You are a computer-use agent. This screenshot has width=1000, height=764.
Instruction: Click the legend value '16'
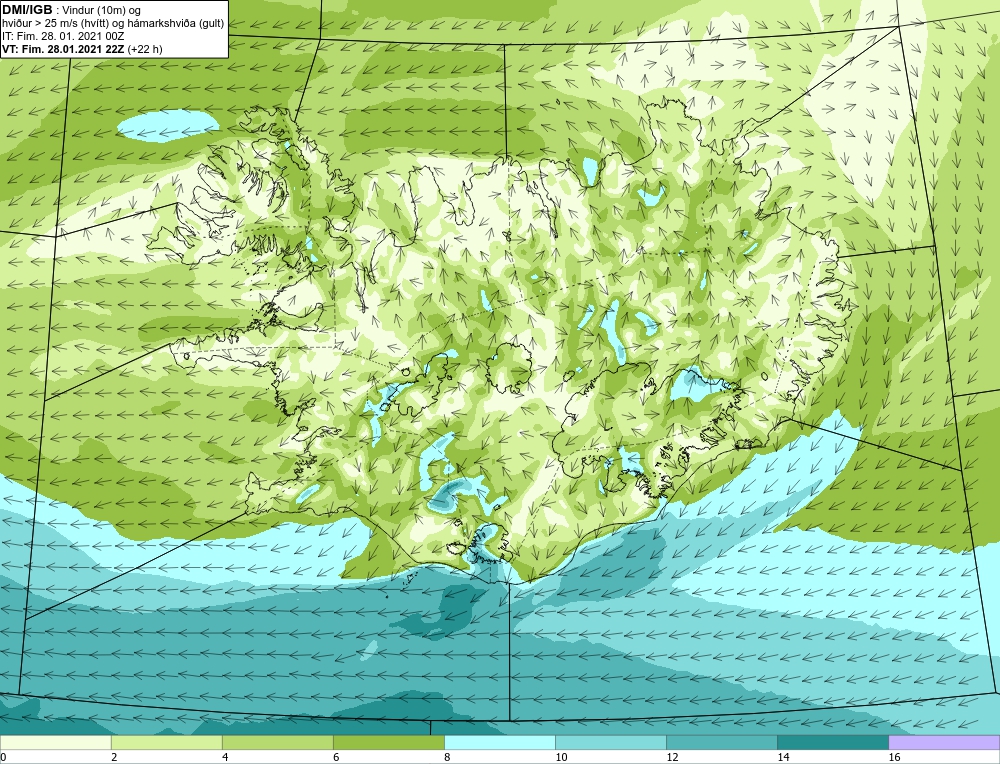click(894, 757)
